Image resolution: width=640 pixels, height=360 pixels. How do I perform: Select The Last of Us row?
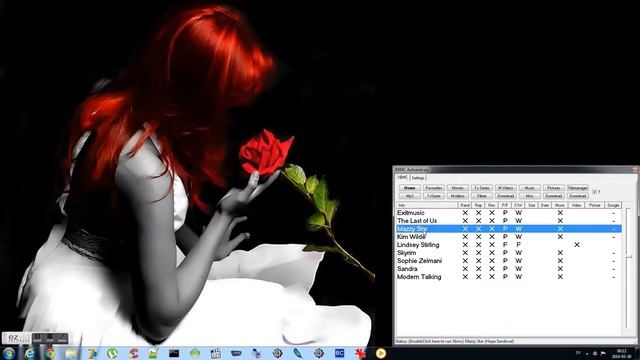[509, 221]
